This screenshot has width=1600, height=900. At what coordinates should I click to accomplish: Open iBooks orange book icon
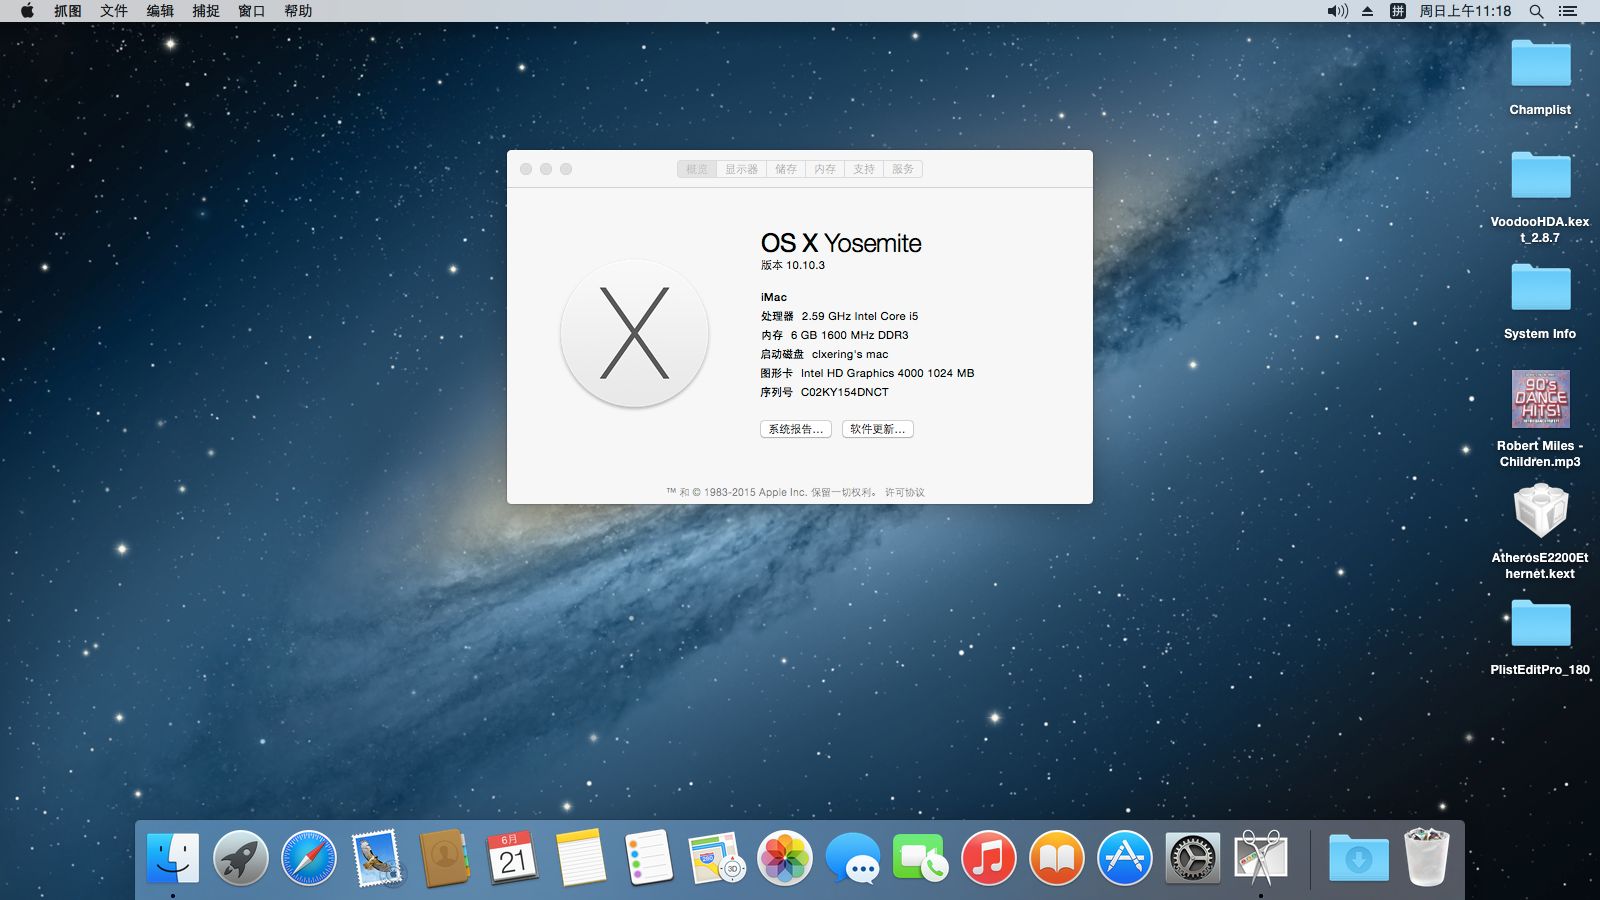pyautogui.click(x=1057, y=858)
